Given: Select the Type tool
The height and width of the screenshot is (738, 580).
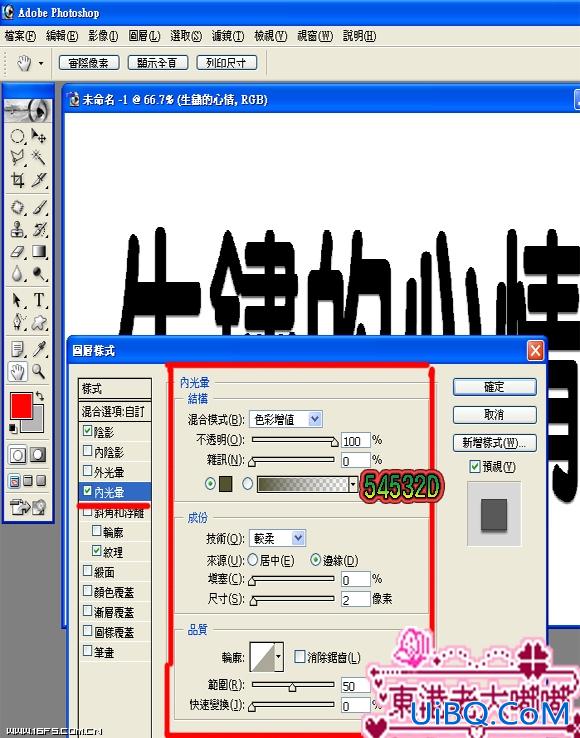Looking at the screenshot, I should point(39,300).
